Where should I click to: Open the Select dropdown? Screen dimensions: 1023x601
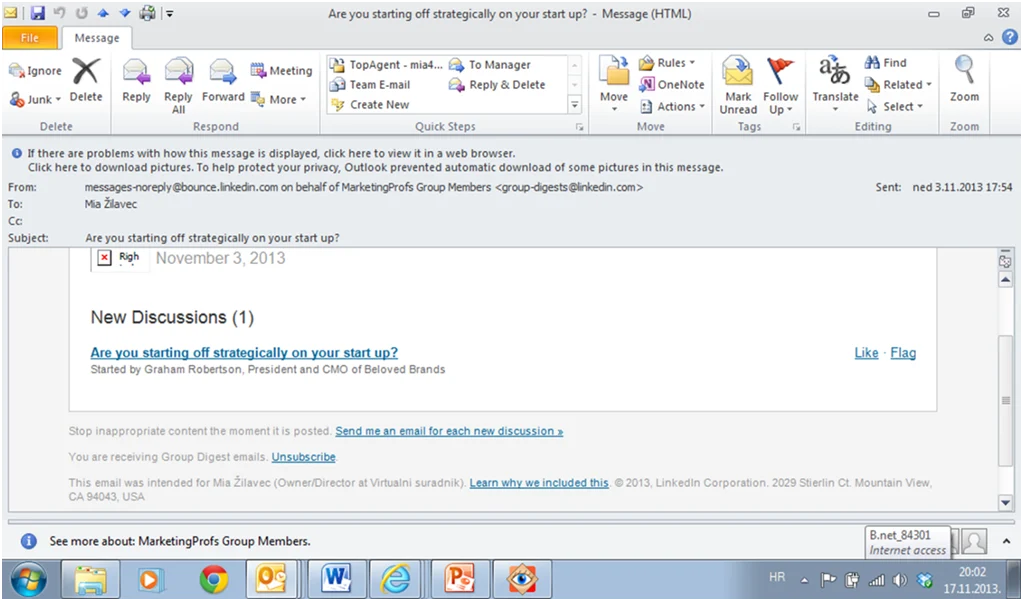point(894,106)
